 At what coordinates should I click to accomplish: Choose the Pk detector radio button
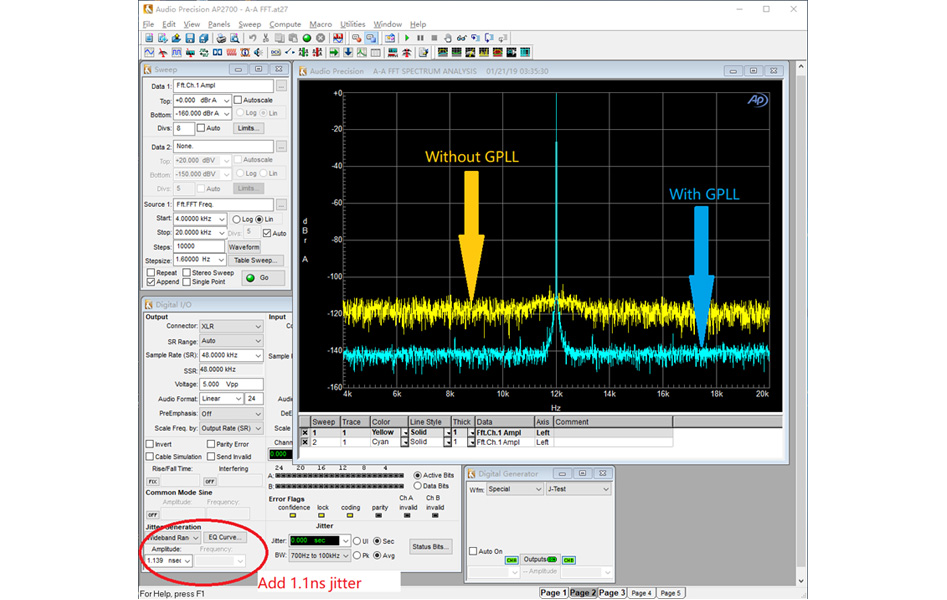[357, 555]
